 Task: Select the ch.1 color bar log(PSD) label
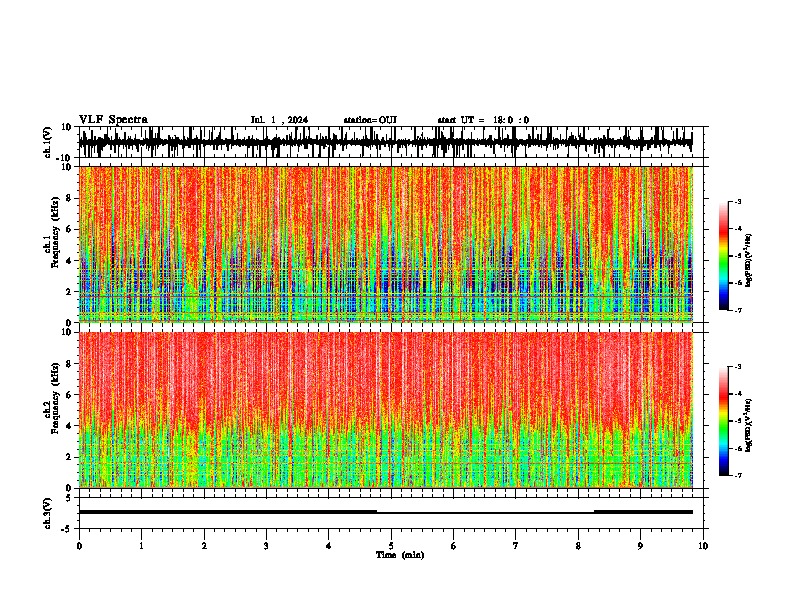pos(748,261)
